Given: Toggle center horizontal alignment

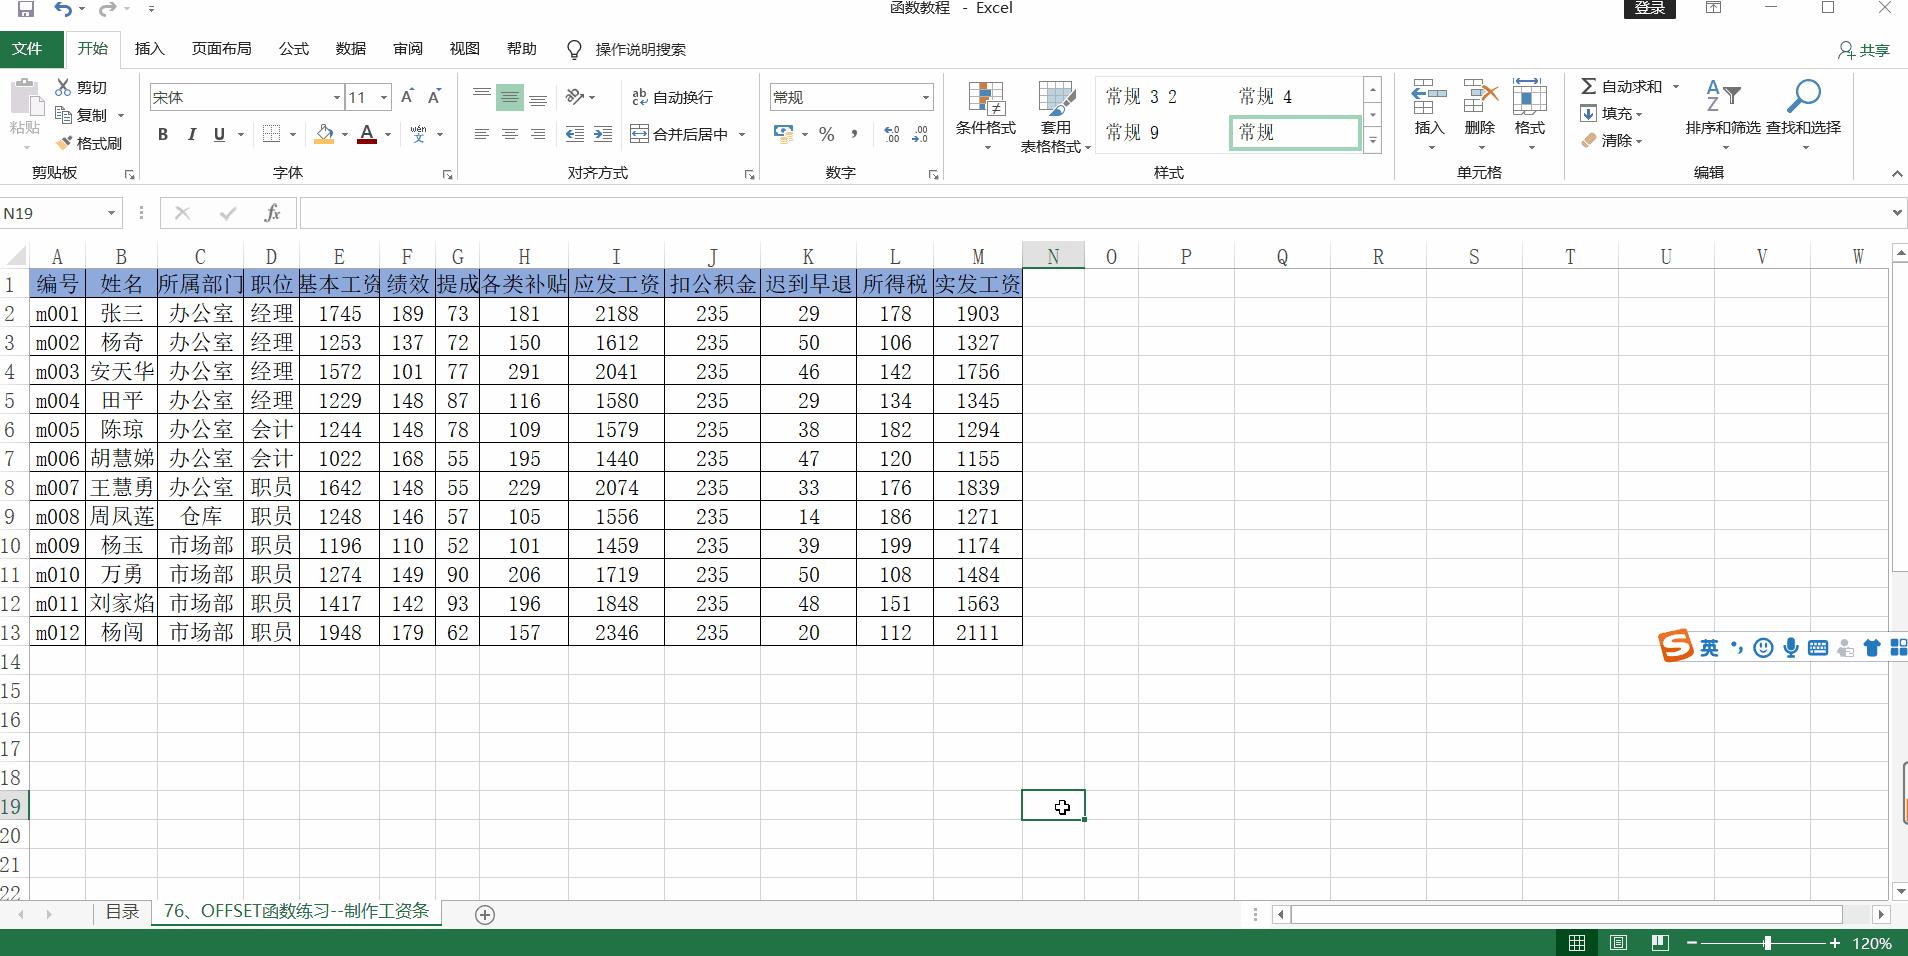Looking at the screenshot, I should [x=510, y=134].
